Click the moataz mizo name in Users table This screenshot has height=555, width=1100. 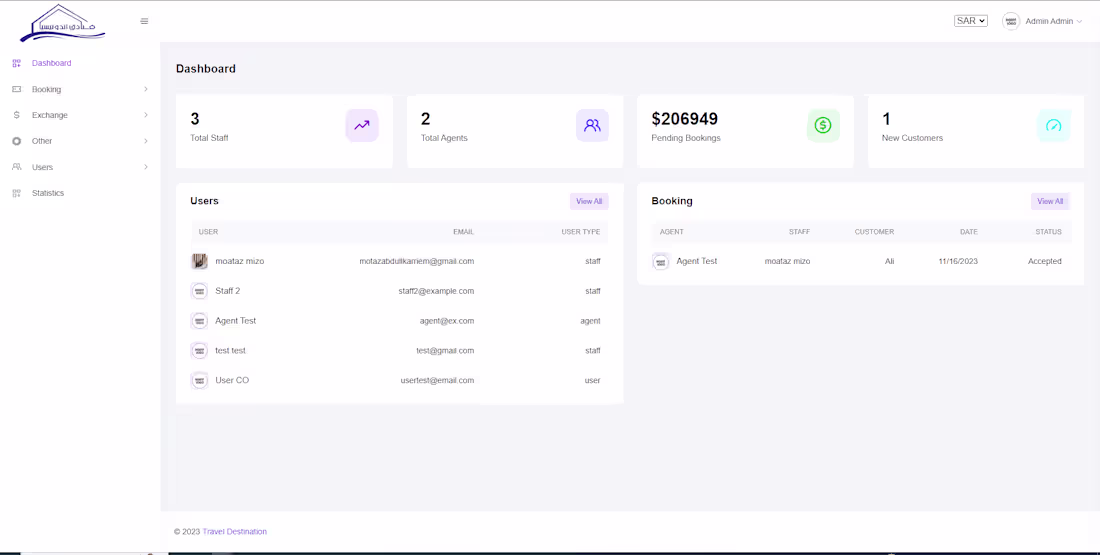240,261
